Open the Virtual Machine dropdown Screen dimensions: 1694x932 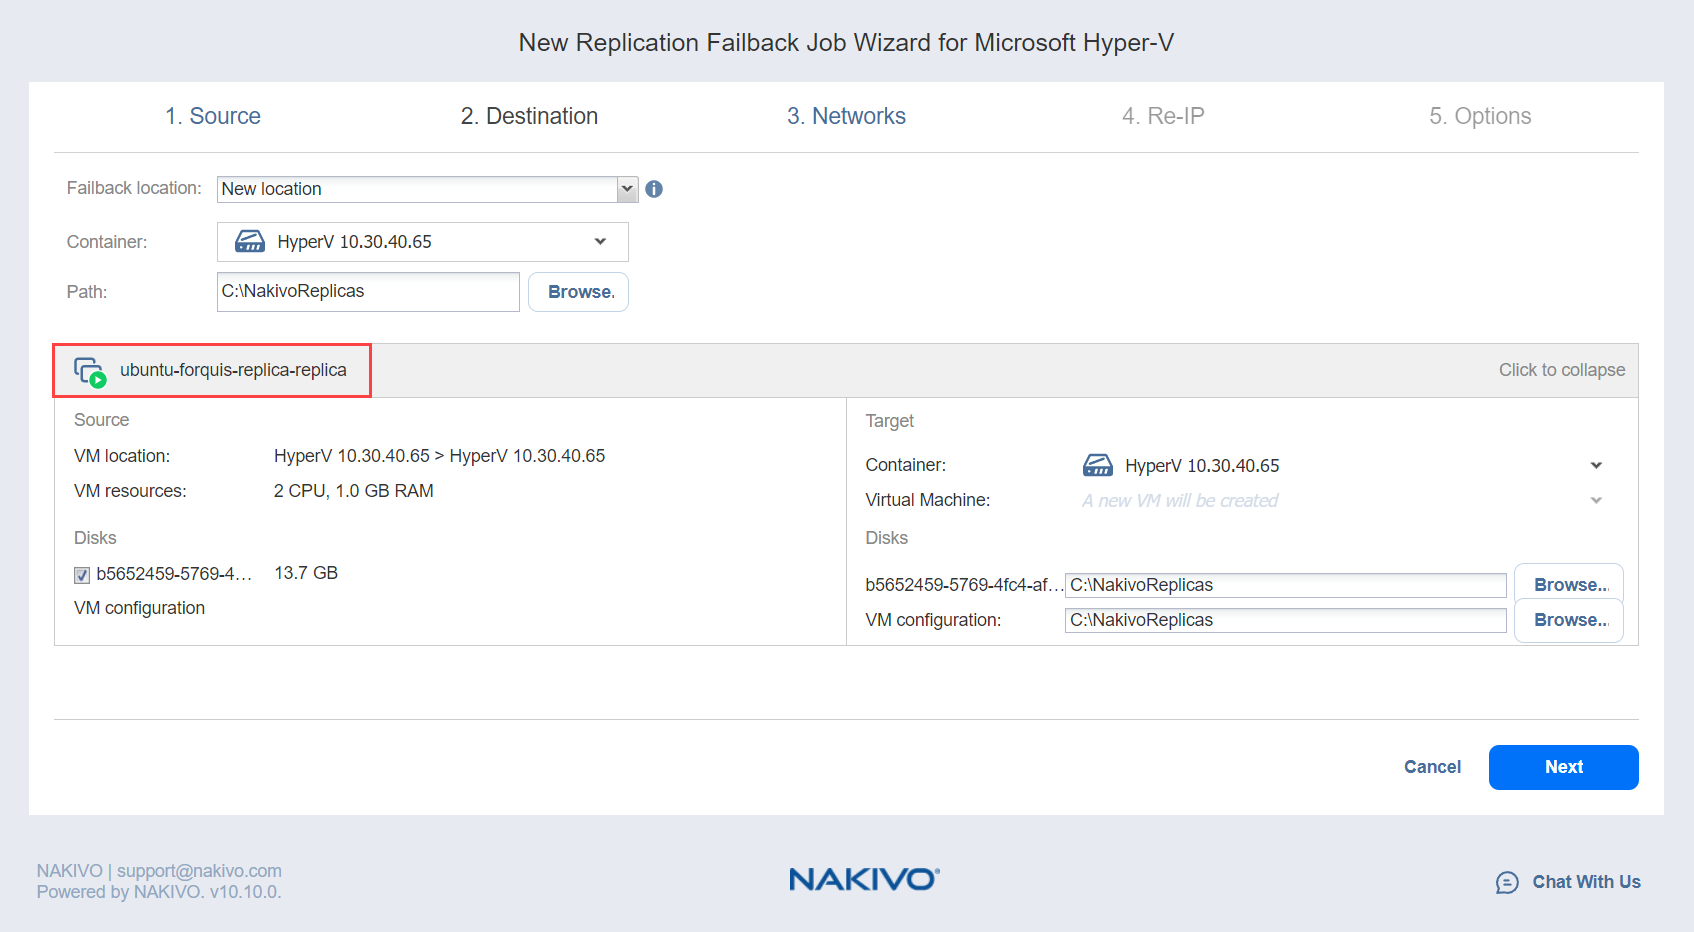1596,501
